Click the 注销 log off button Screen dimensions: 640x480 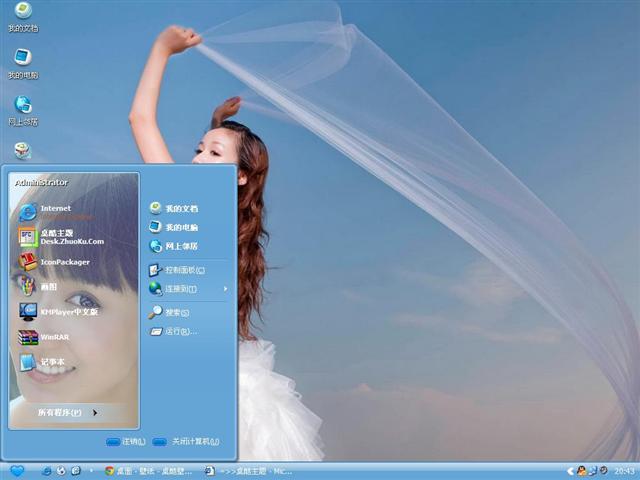126,441
